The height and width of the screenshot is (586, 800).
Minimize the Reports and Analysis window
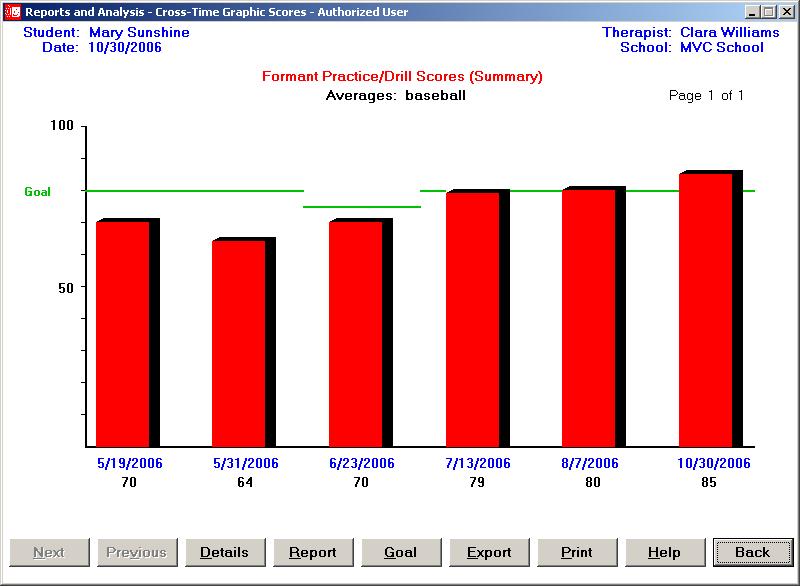pyautogui.click(x=752, y=12)
